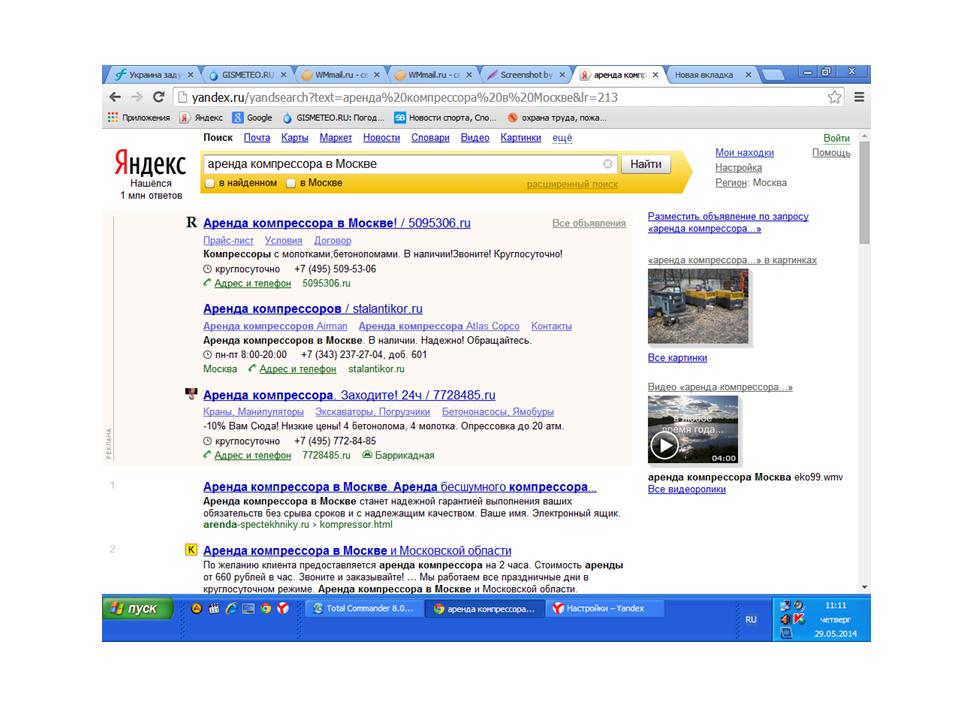Screen dimensions: 960x720
Task: Open Словари in the Yandex services menu
Action: click(x=430, y=138)
